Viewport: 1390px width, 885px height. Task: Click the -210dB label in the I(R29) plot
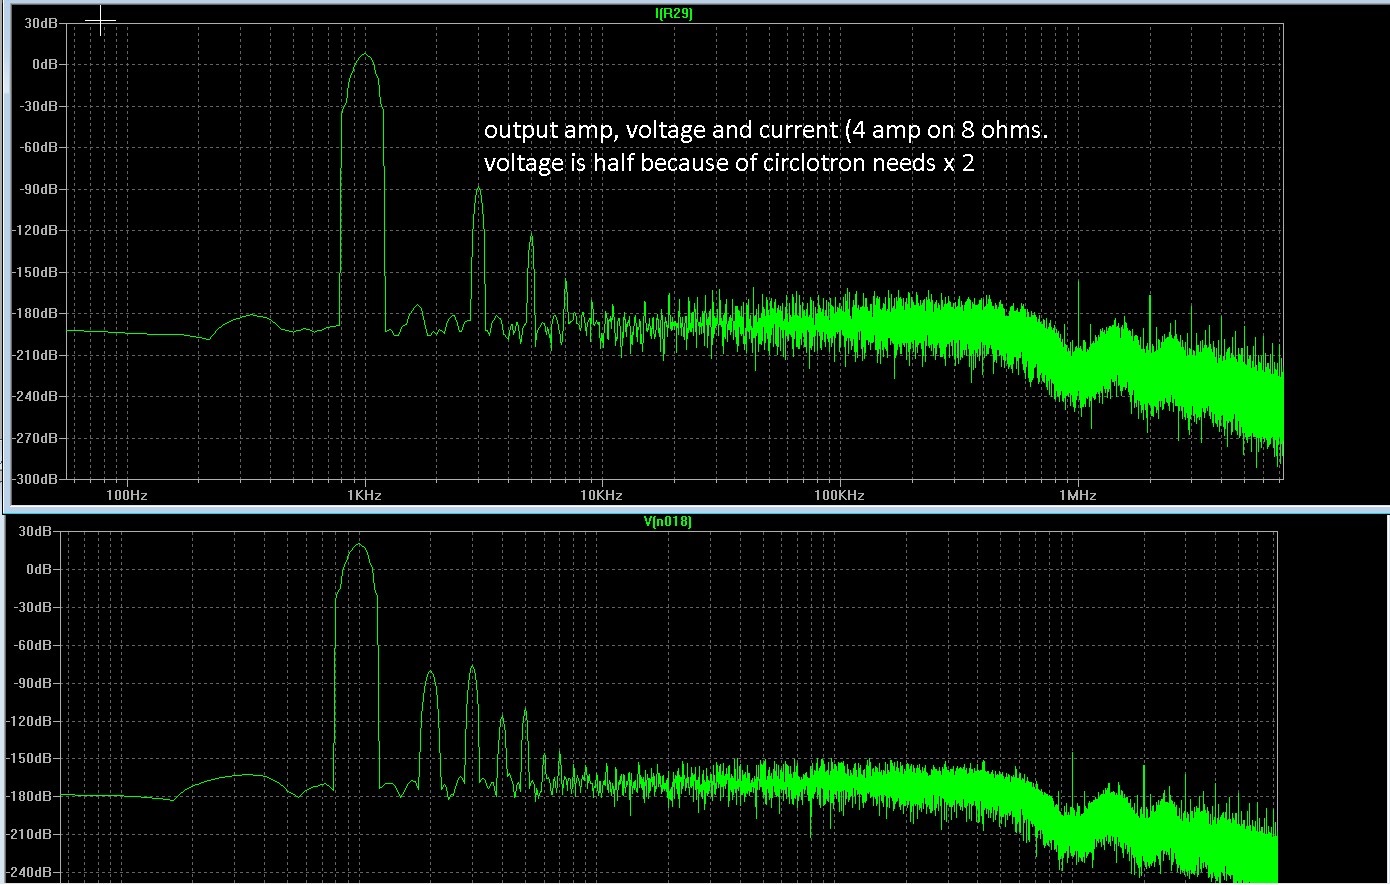pos(34,355)
